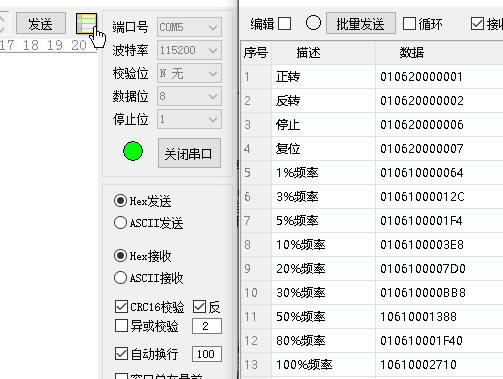Open the 校验位 dropdown

pyautogui.click(x=189, y=73)
